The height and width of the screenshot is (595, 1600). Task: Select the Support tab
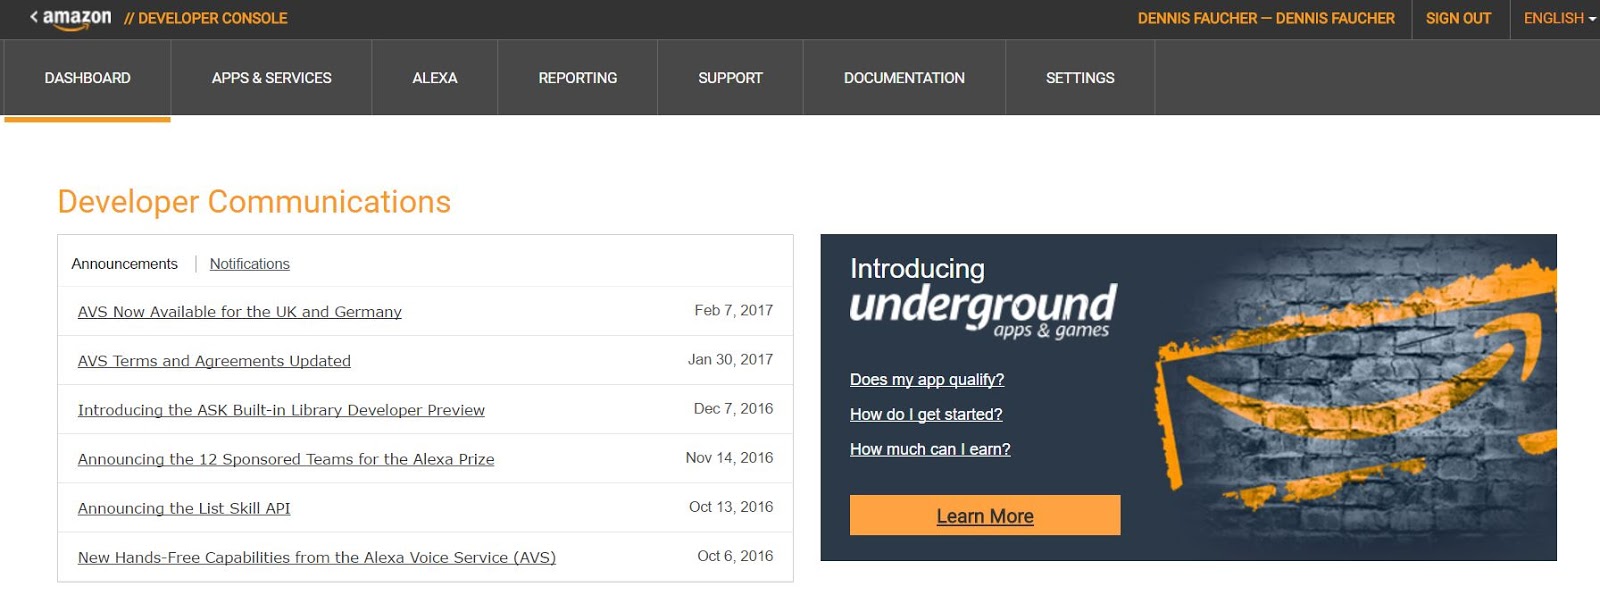pyautogui.click(x=730, y=78)
